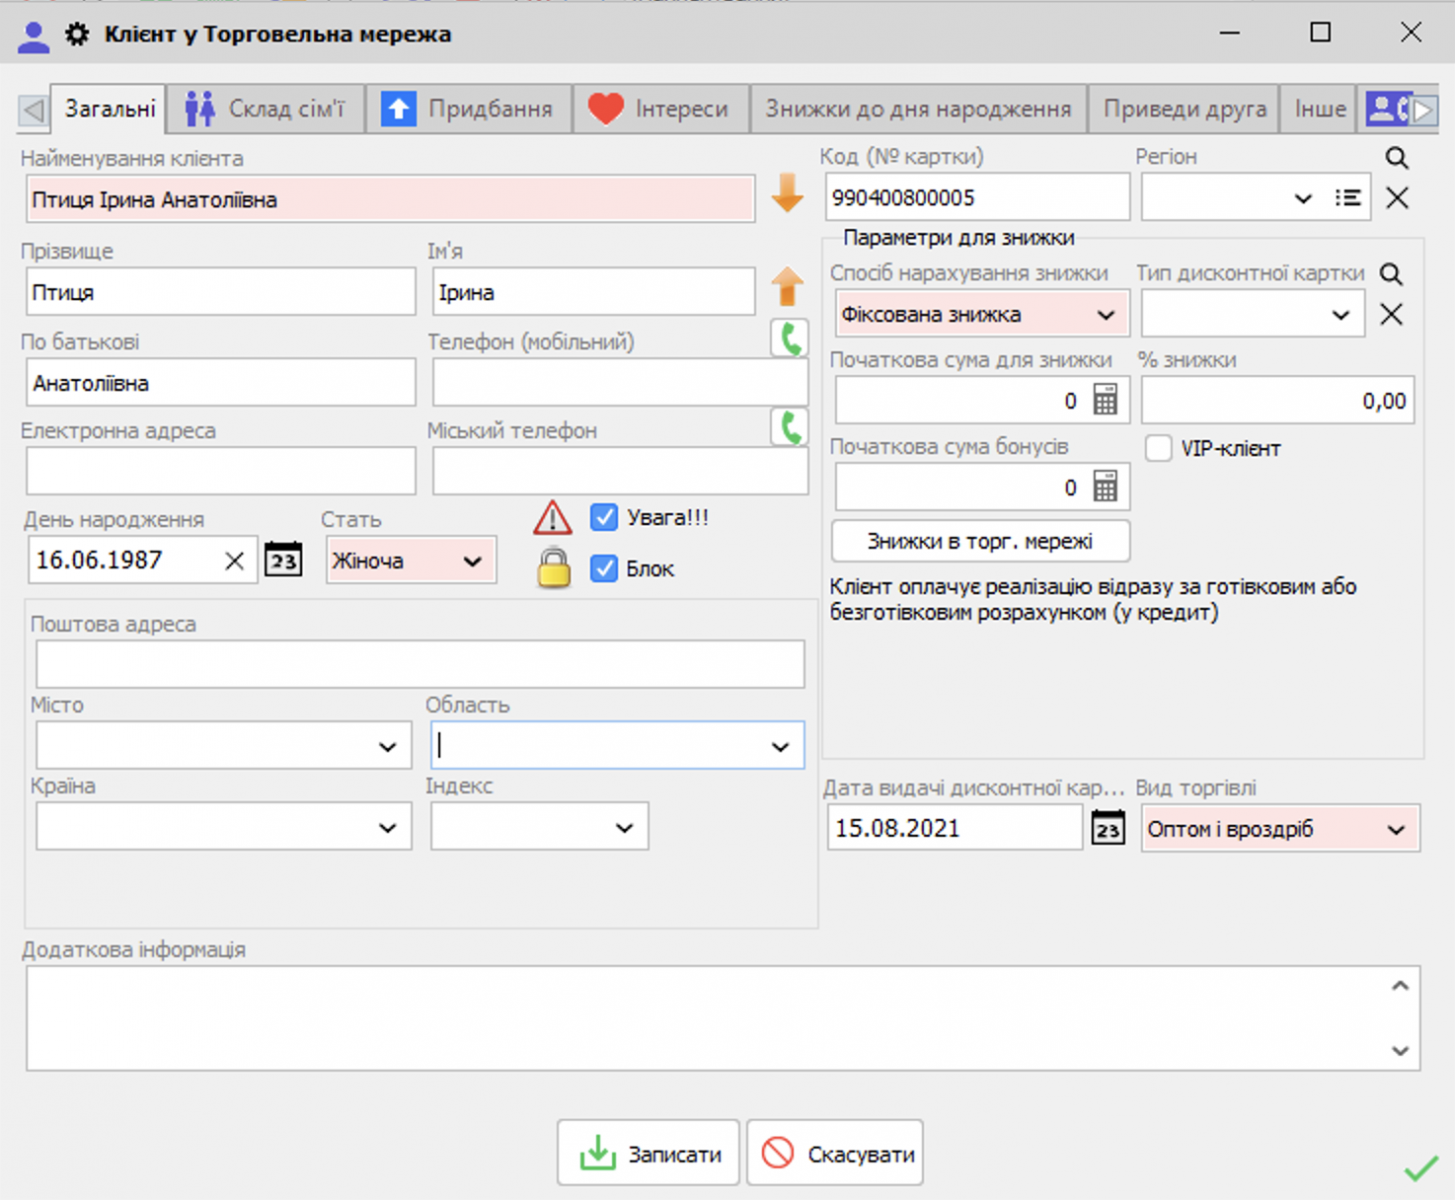Click the green checkmark in corner
The height and width of the screenshot is (1200, 1455).
(1421, 1167)
